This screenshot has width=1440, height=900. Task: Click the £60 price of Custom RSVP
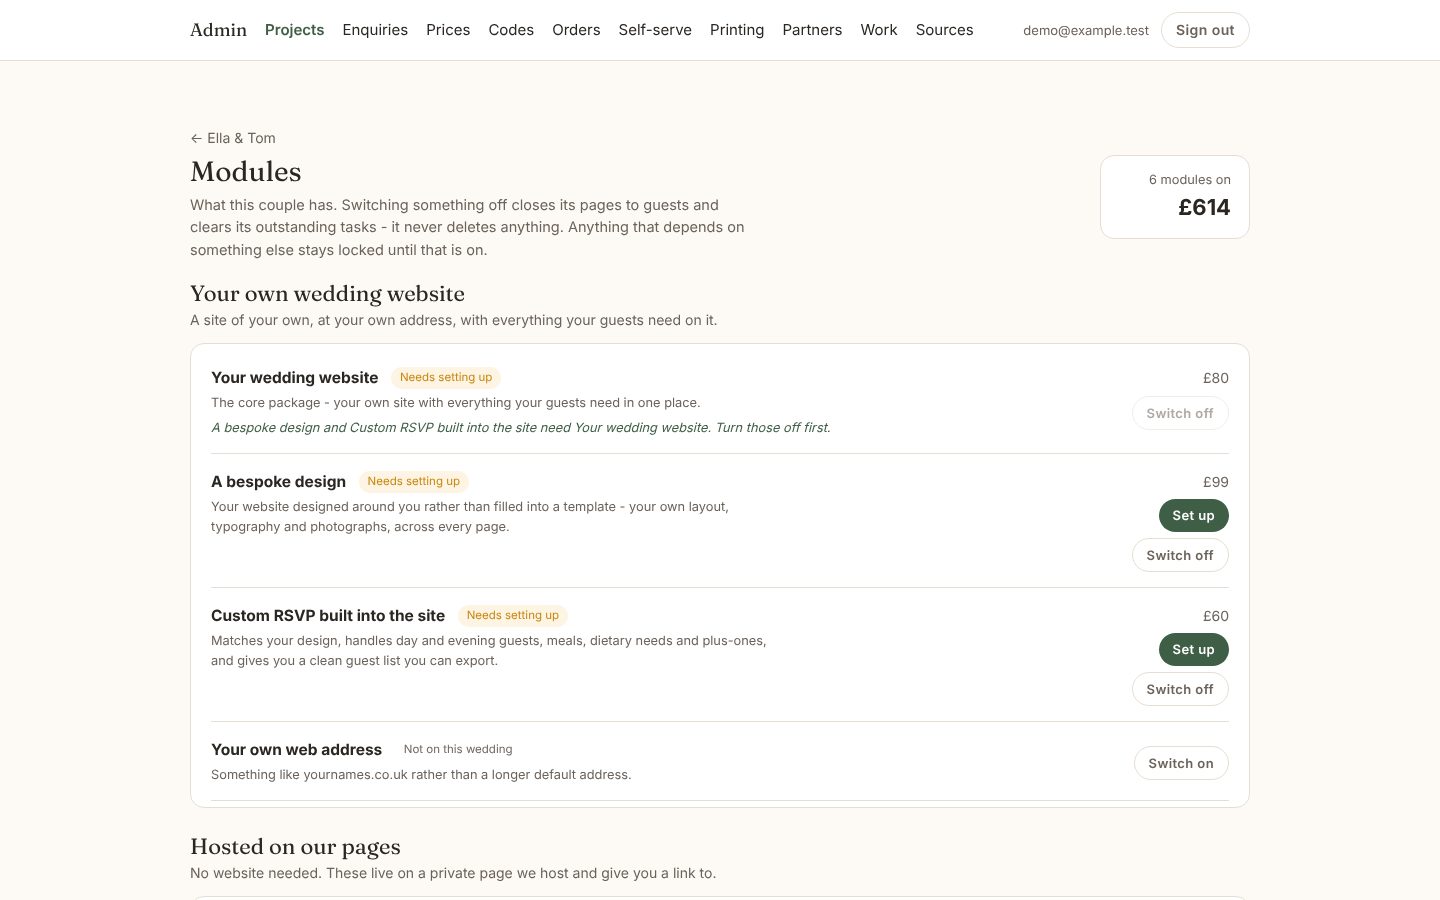1215,616
